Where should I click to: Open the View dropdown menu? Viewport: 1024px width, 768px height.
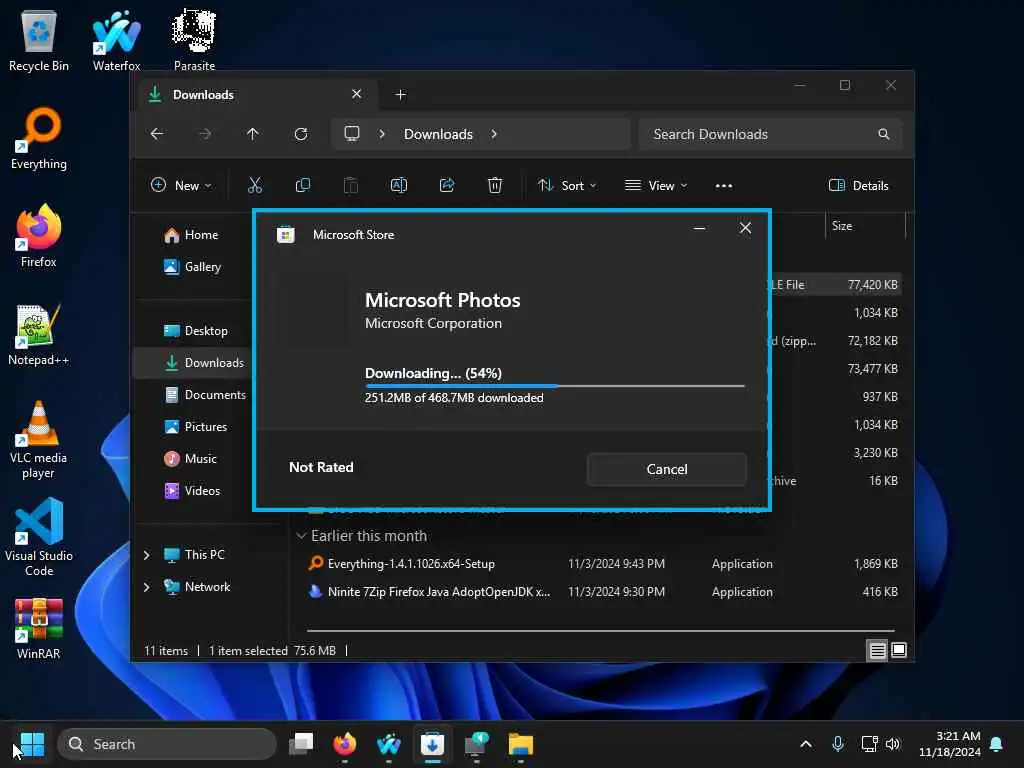[656, 185]
